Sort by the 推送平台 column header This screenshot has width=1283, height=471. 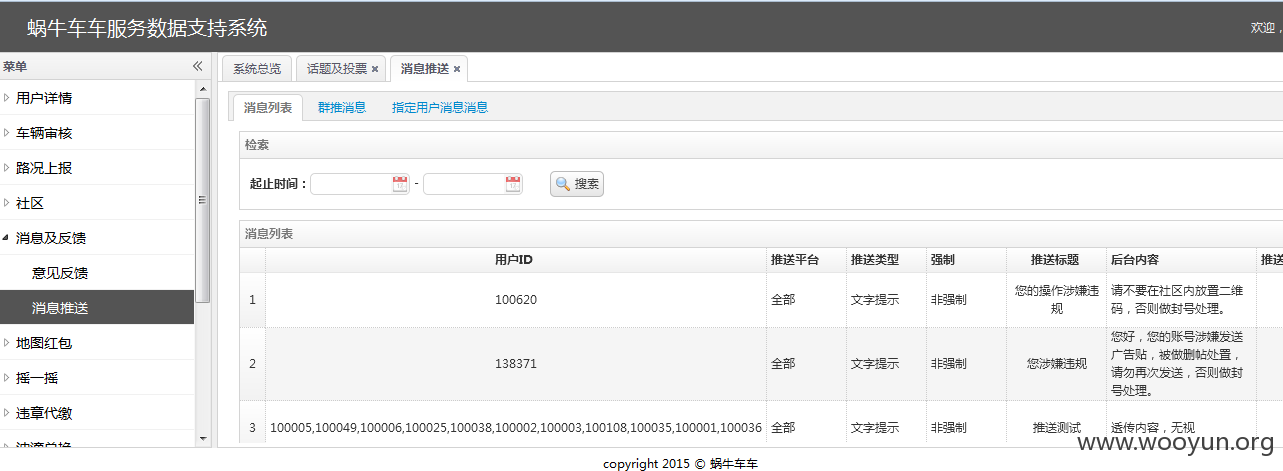coord(805,260)
